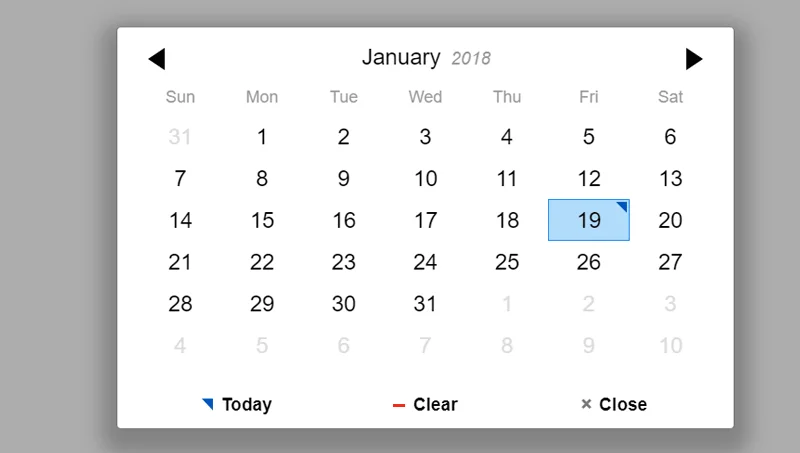Select Saturday January 13
800x453 pixels.
tap(670, 179)
